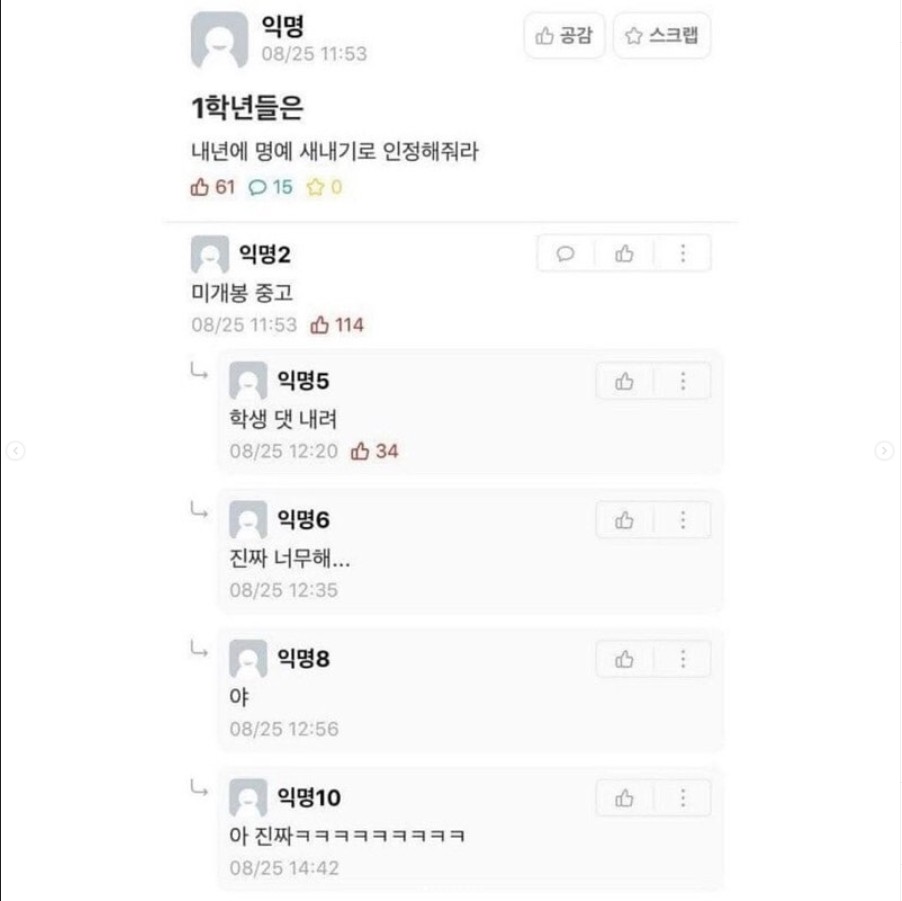Open three-dot menu on 익명6 reply

tap(683, 520)
